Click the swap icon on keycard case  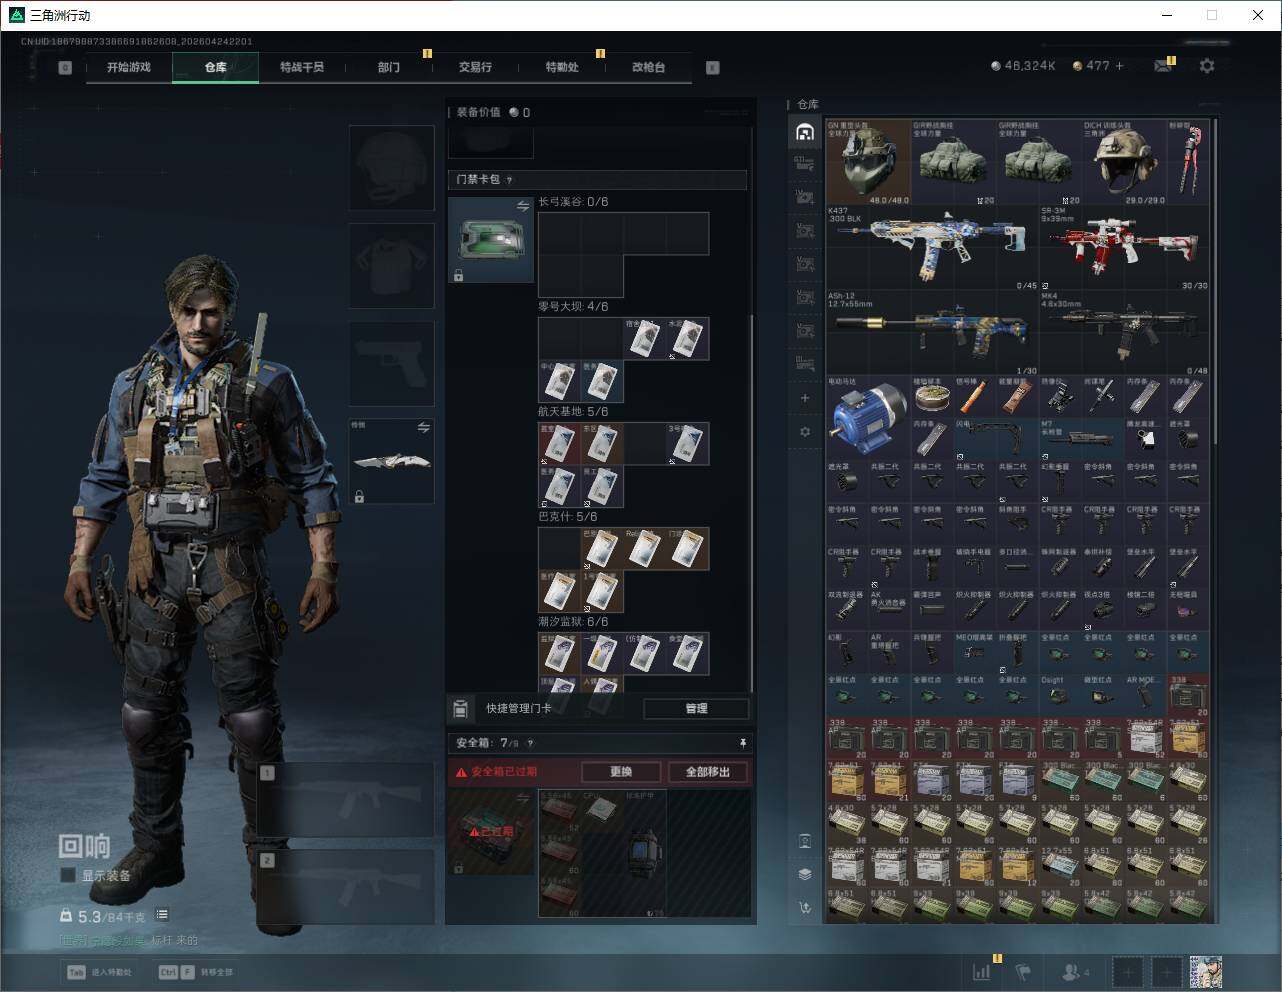click(523, 206)
